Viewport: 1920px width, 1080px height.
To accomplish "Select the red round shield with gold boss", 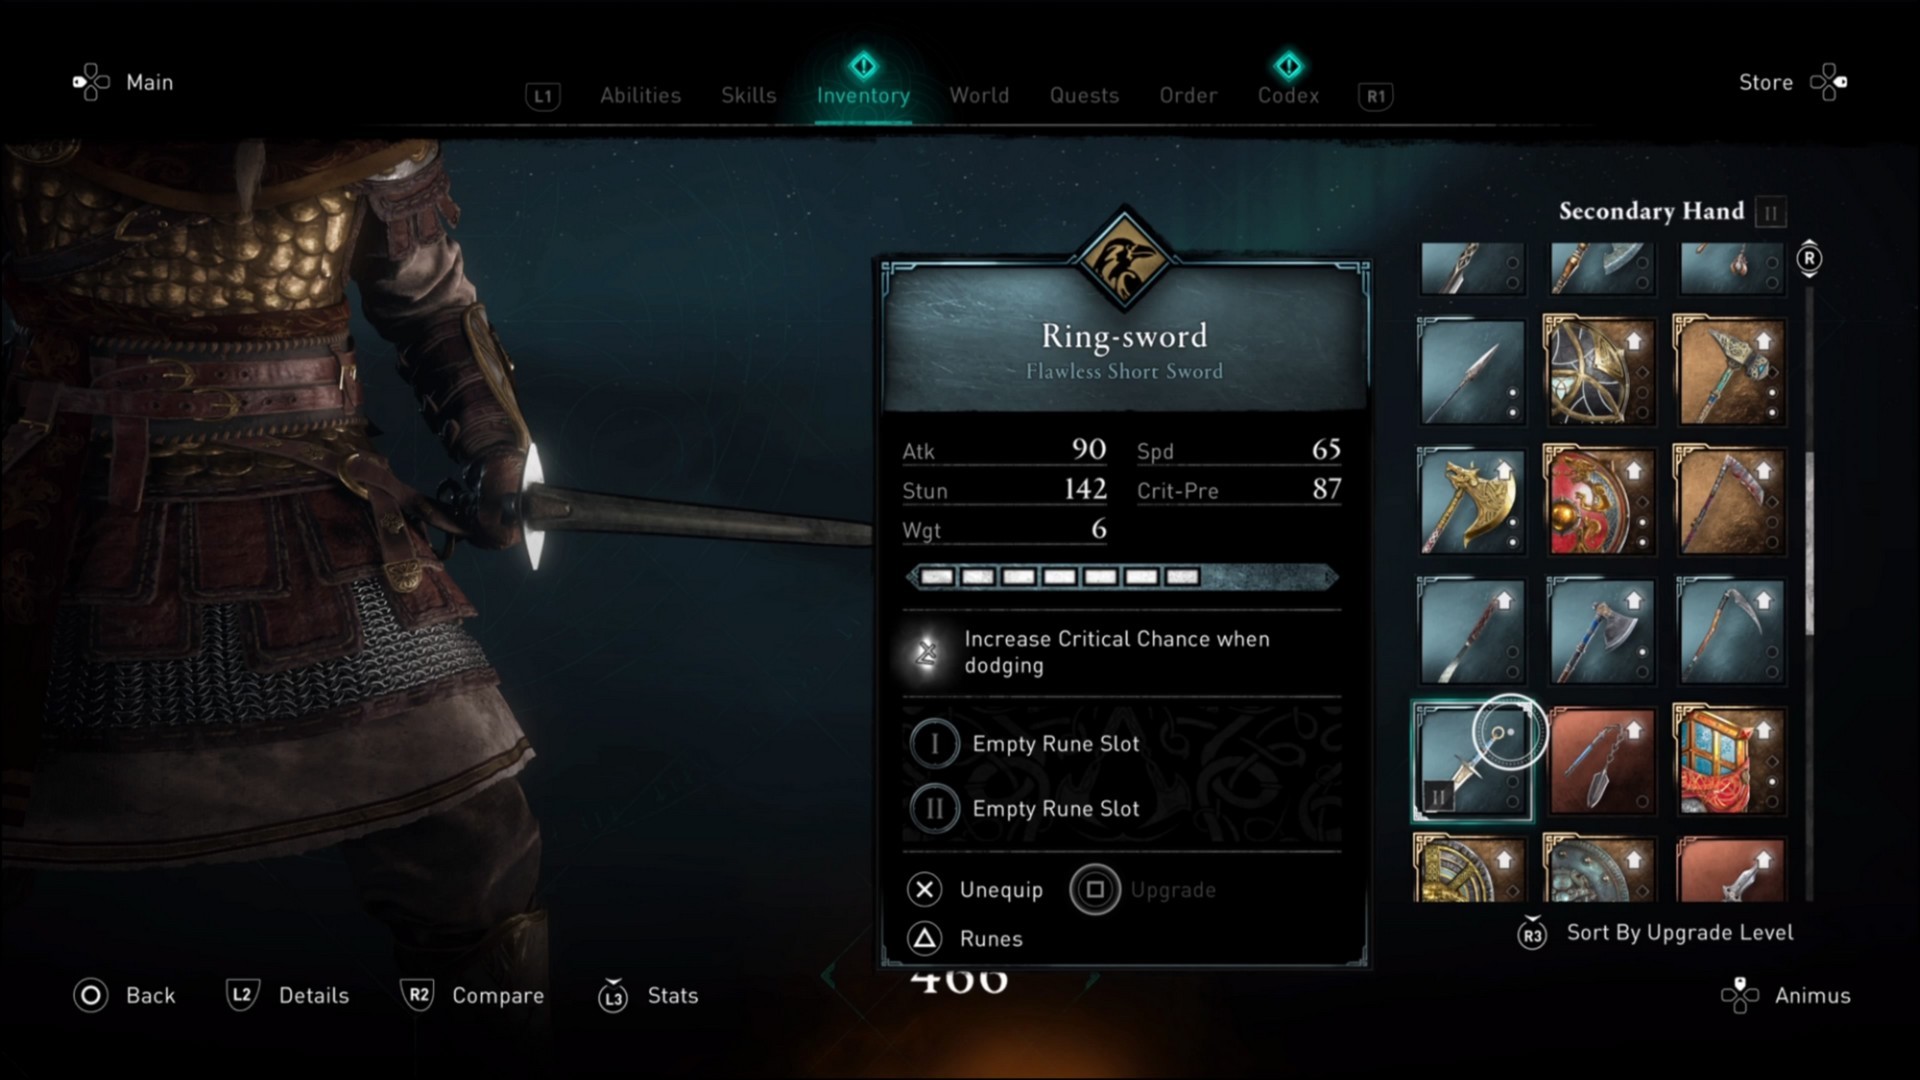I will (1600, 501).
